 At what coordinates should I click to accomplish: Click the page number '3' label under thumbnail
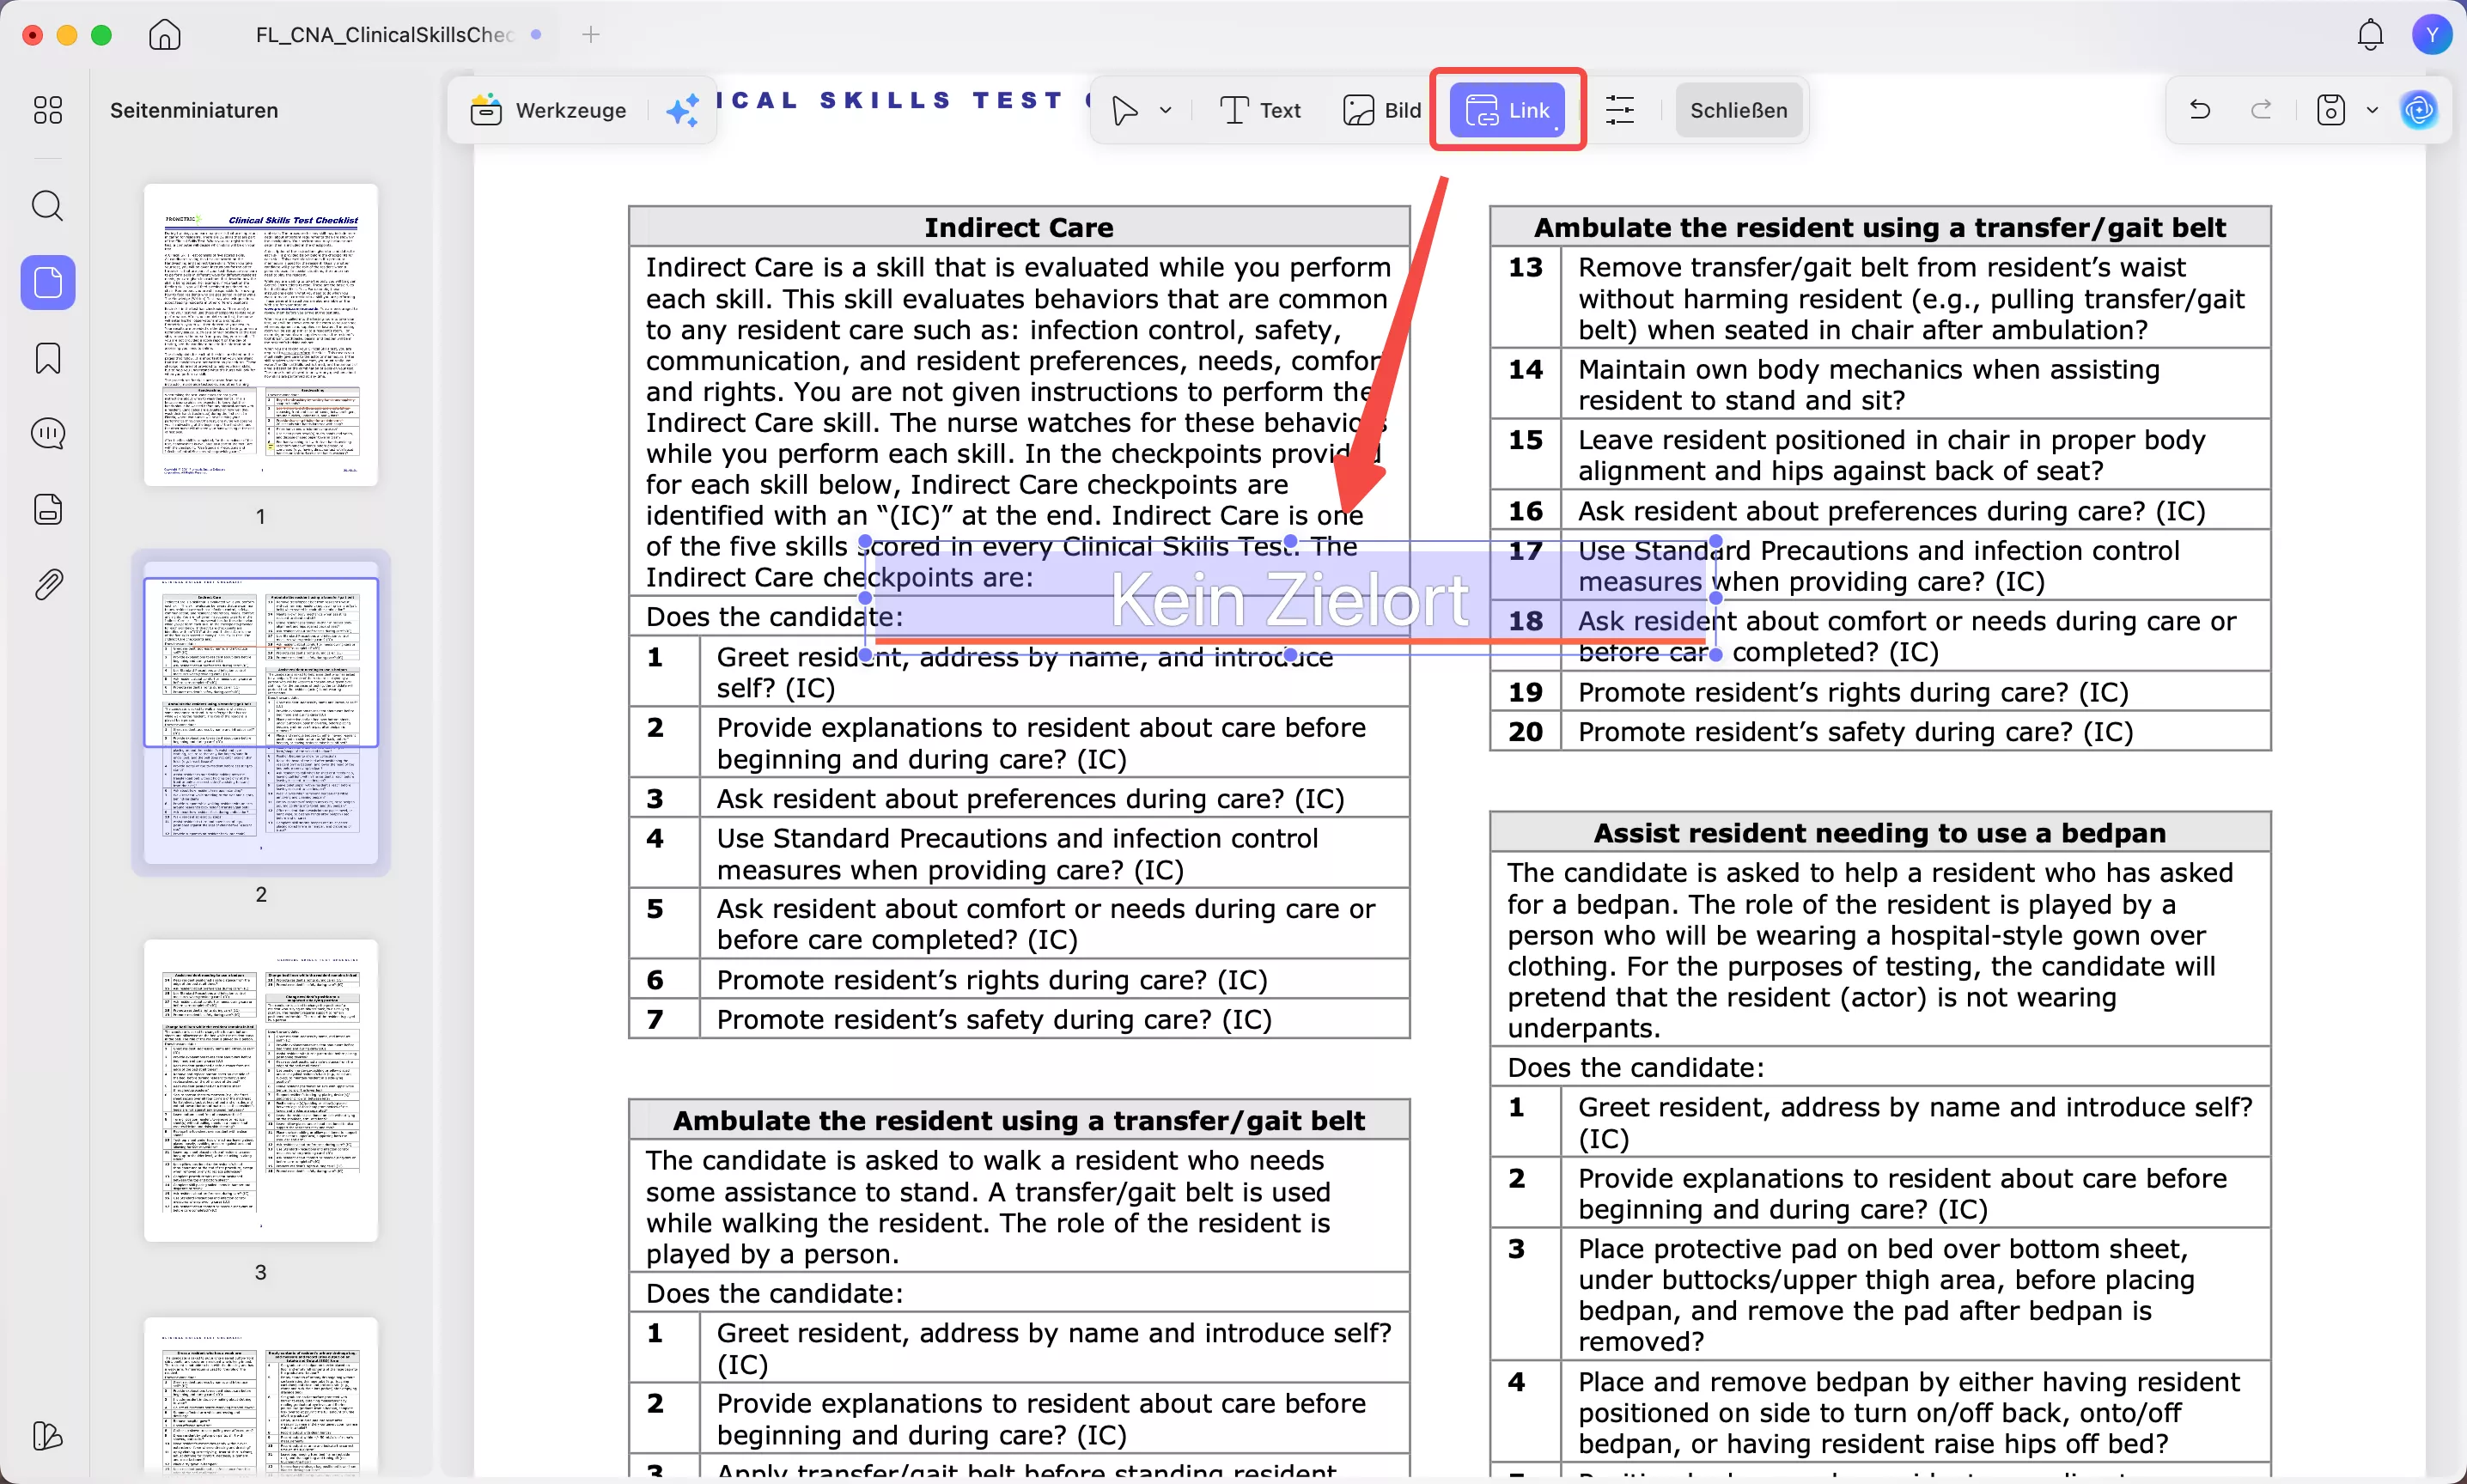pyautogui.click(x=261, y=1272)
